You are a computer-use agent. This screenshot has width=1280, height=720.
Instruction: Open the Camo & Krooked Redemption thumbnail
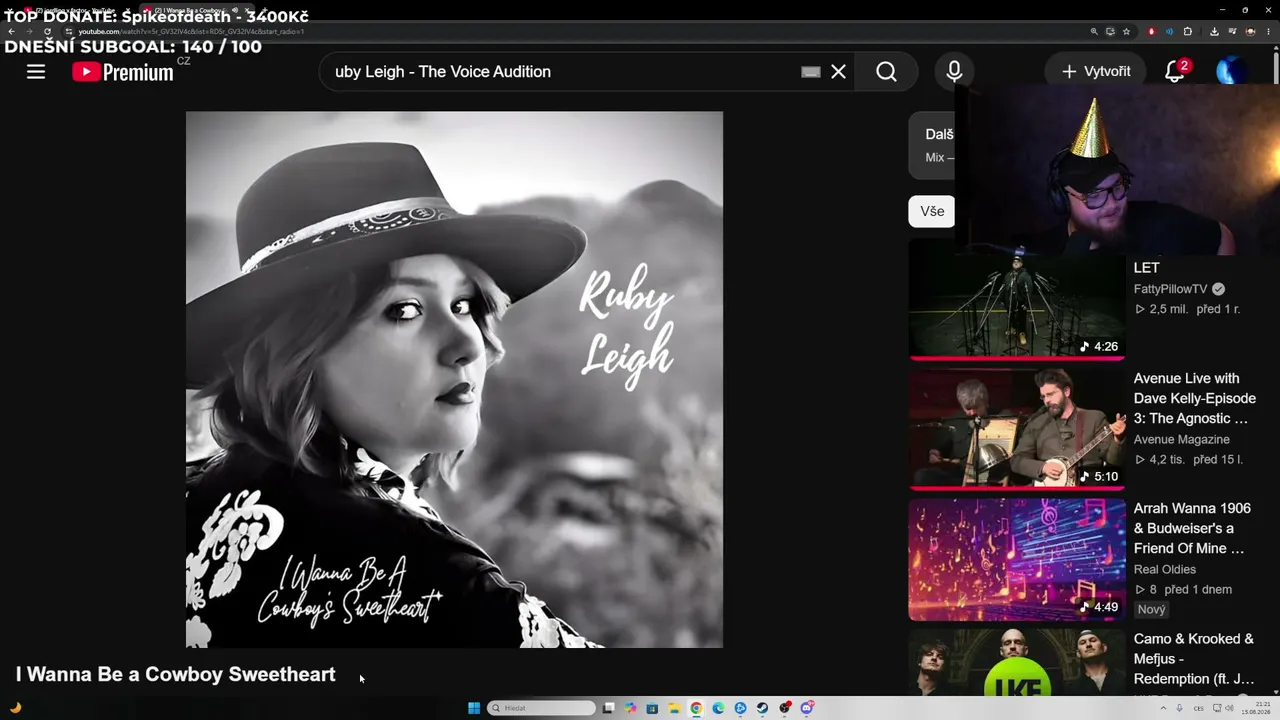pos(1017,662)
